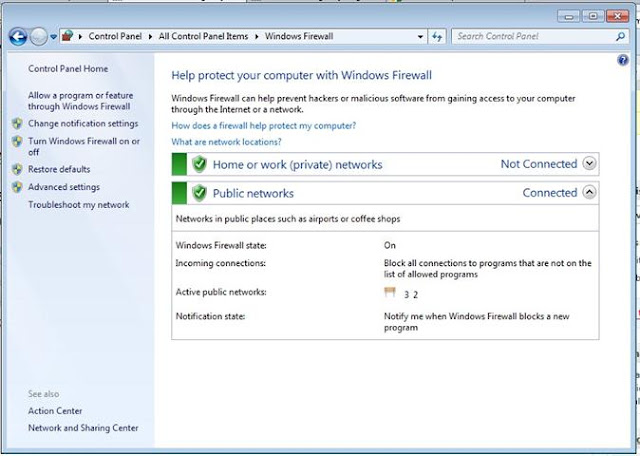Viewport: 640px width, 456px height.
Task: Open the address bar history dropdown
Action: click(420, 37)
